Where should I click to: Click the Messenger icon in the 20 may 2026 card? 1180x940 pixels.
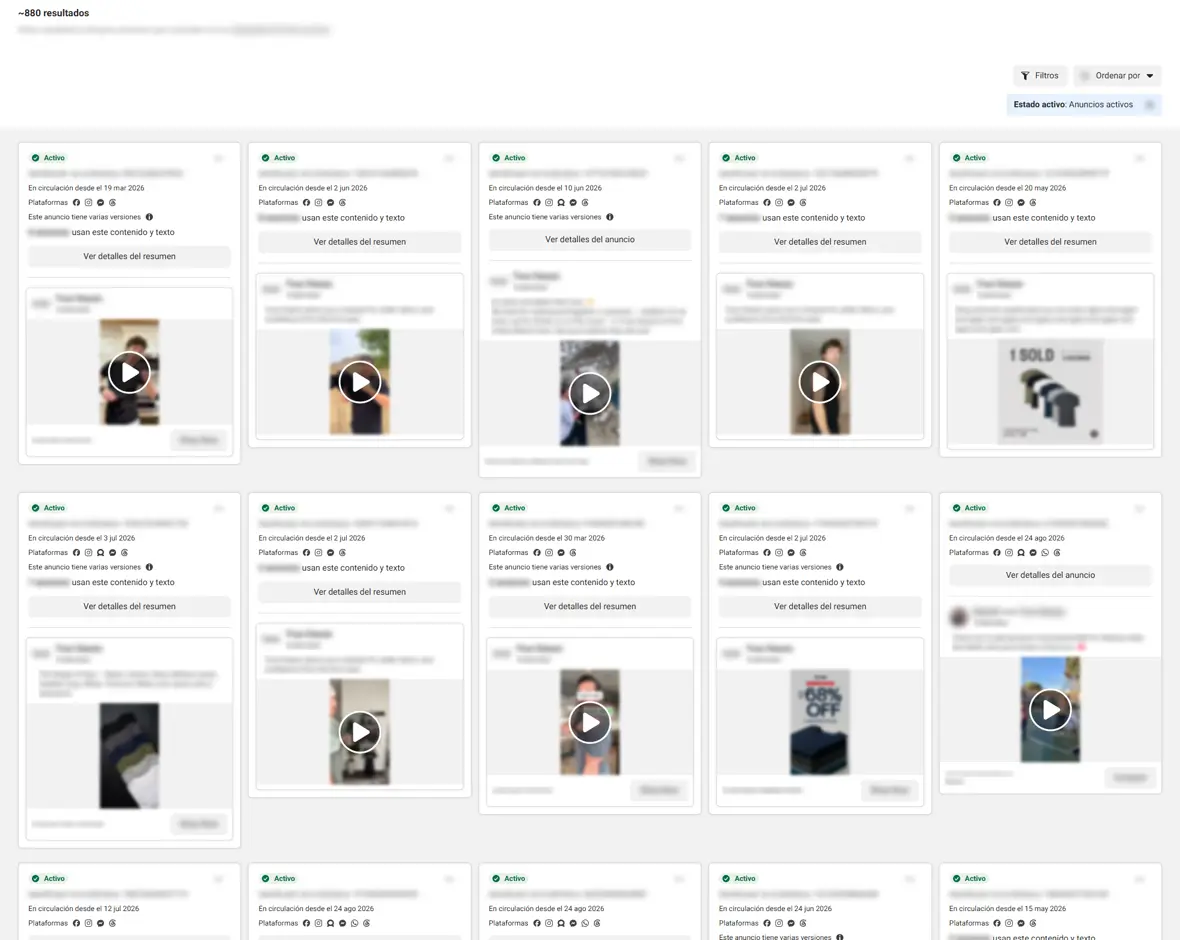[1021, 202]
